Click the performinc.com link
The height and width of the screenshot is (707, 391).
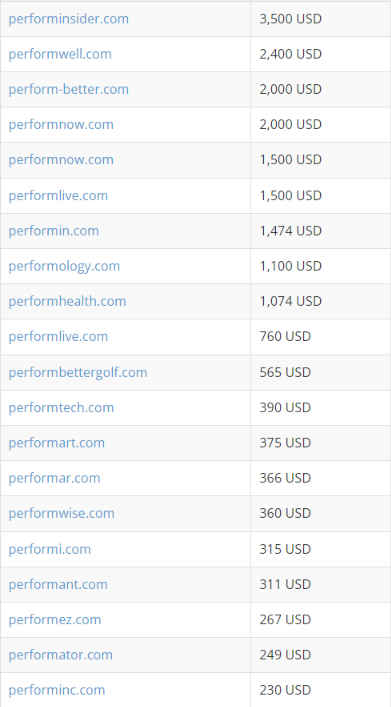tap(57, 690)
